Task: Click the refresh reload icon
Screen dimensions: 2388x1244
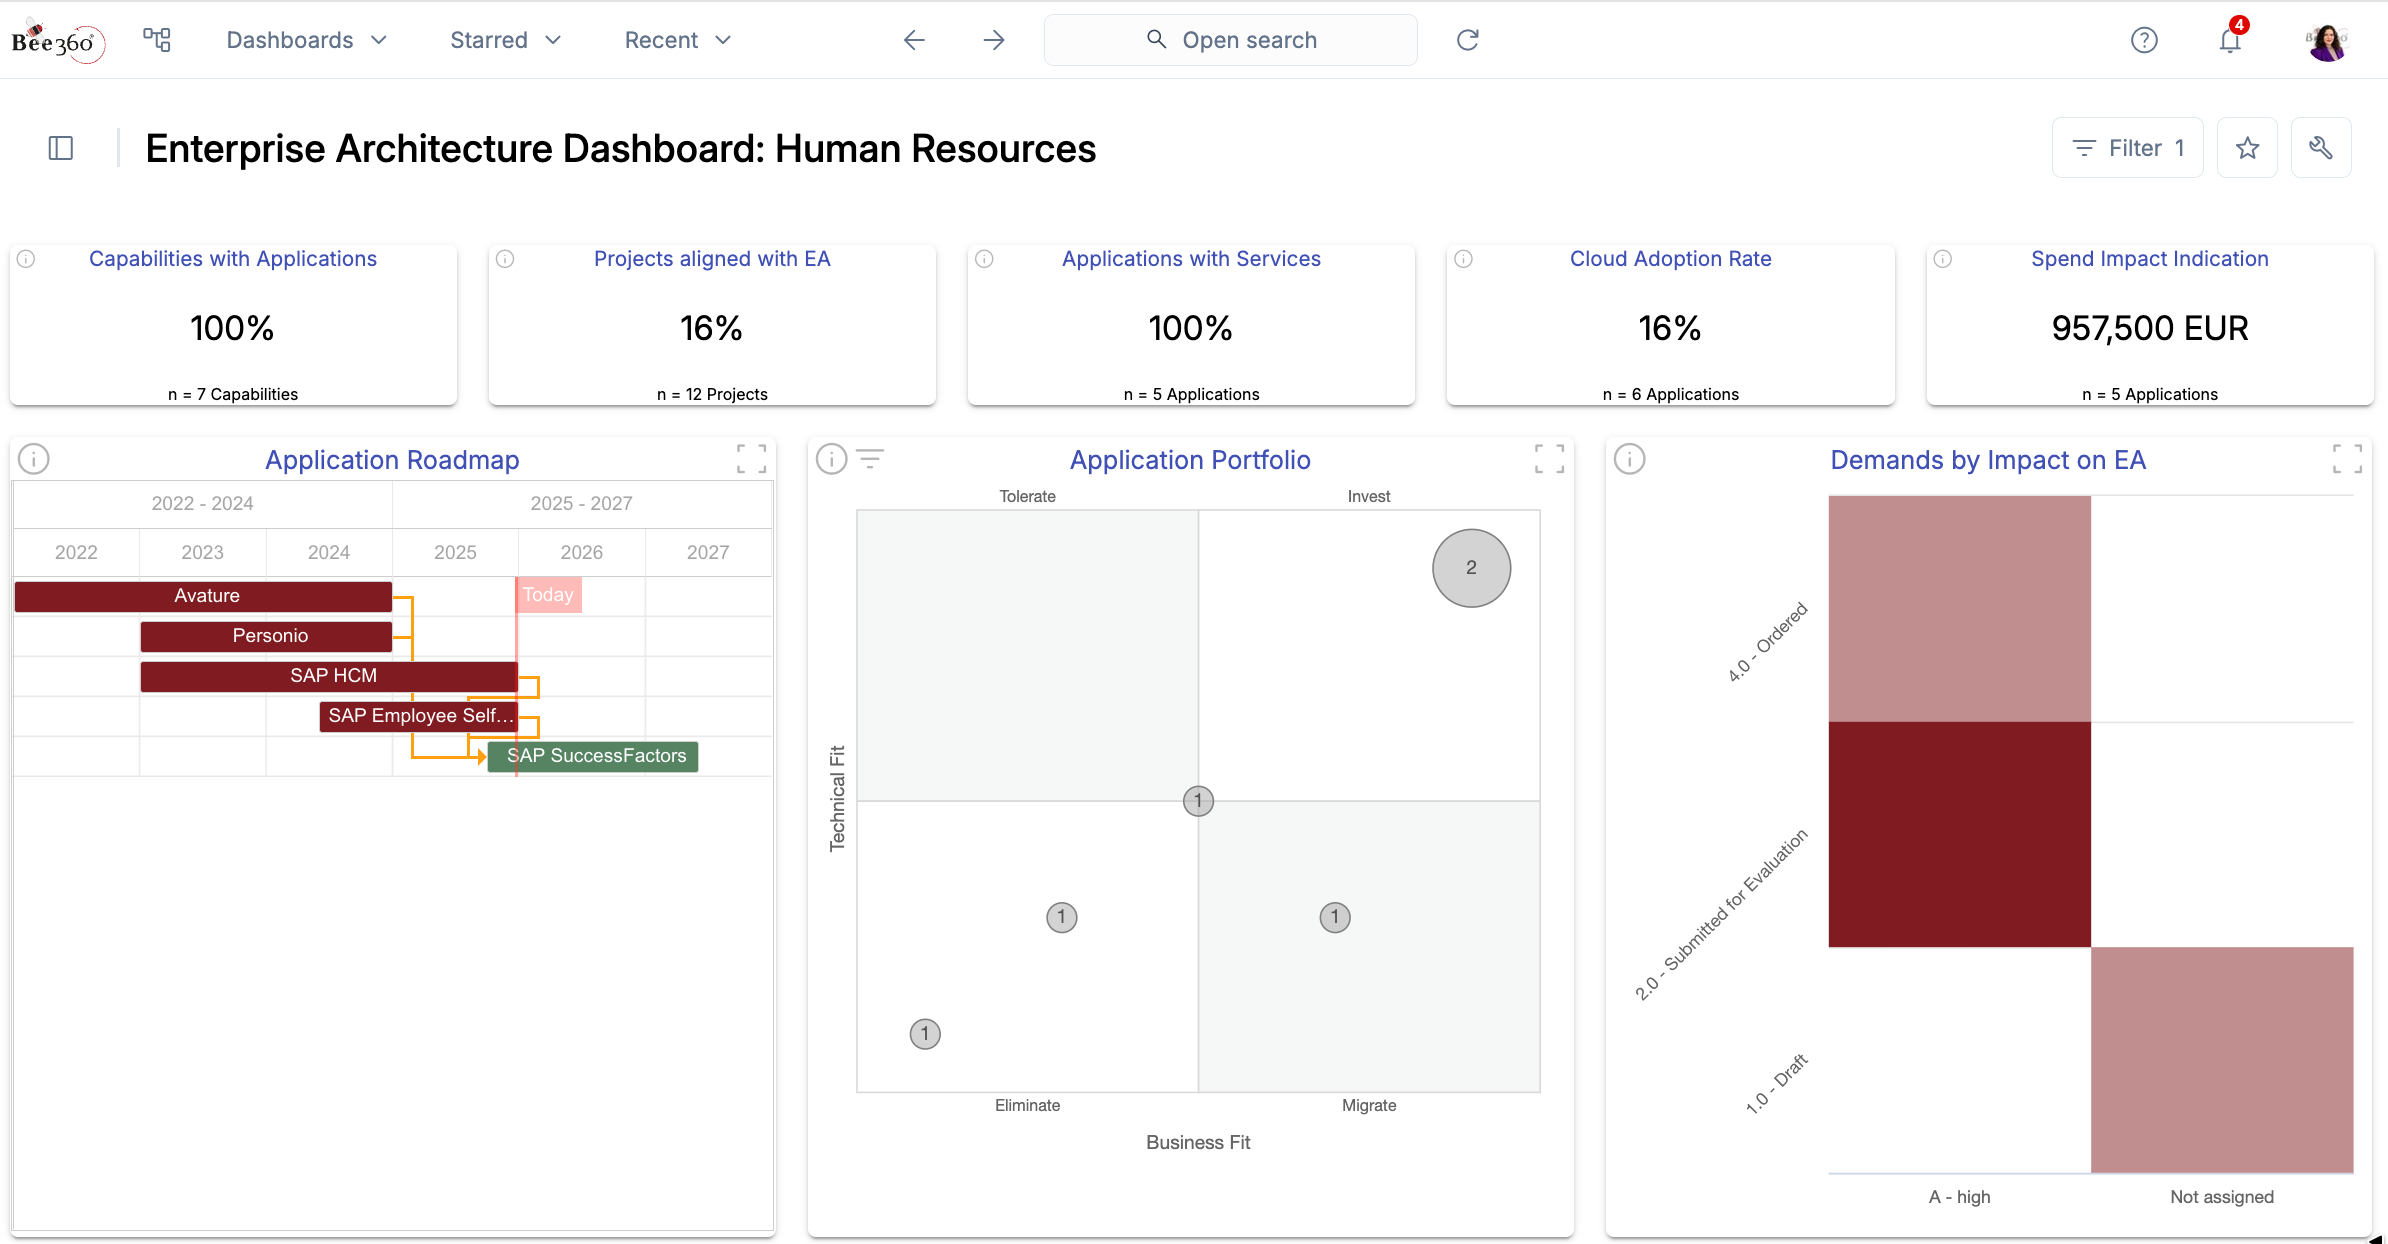Action: point(1467,40)
